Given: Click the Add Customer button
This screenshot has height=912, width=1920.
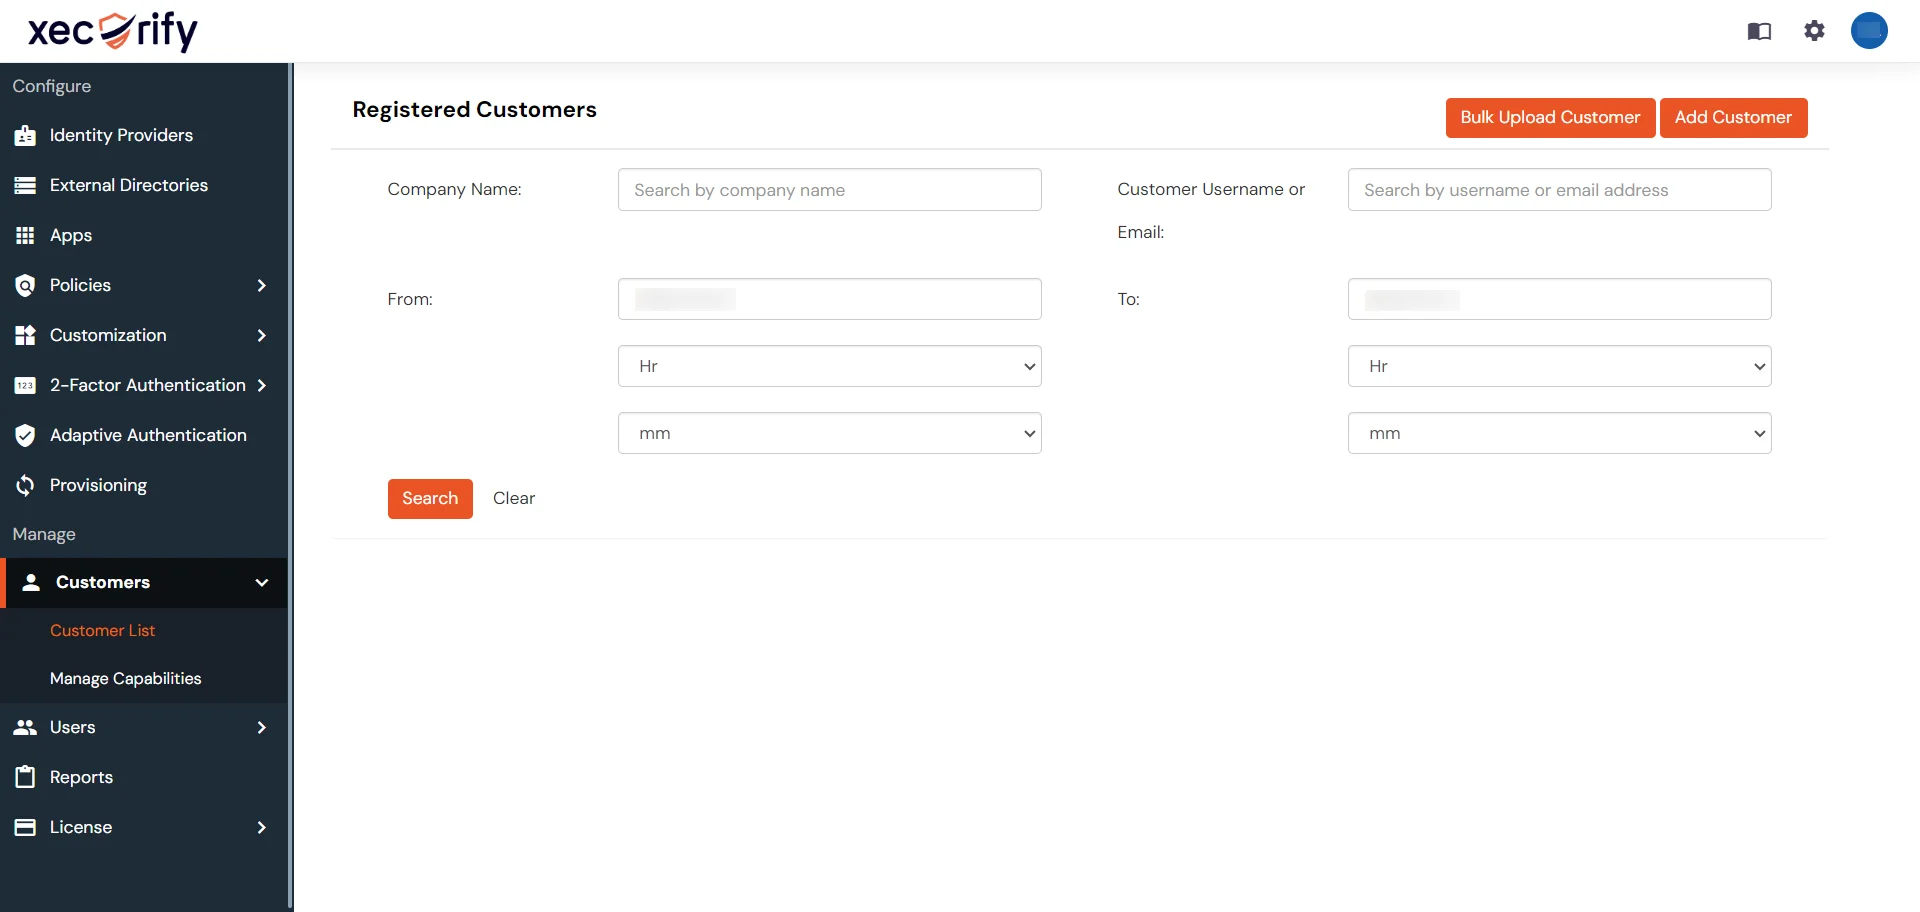Looking at the screenshot, I should coord(1732,117).
